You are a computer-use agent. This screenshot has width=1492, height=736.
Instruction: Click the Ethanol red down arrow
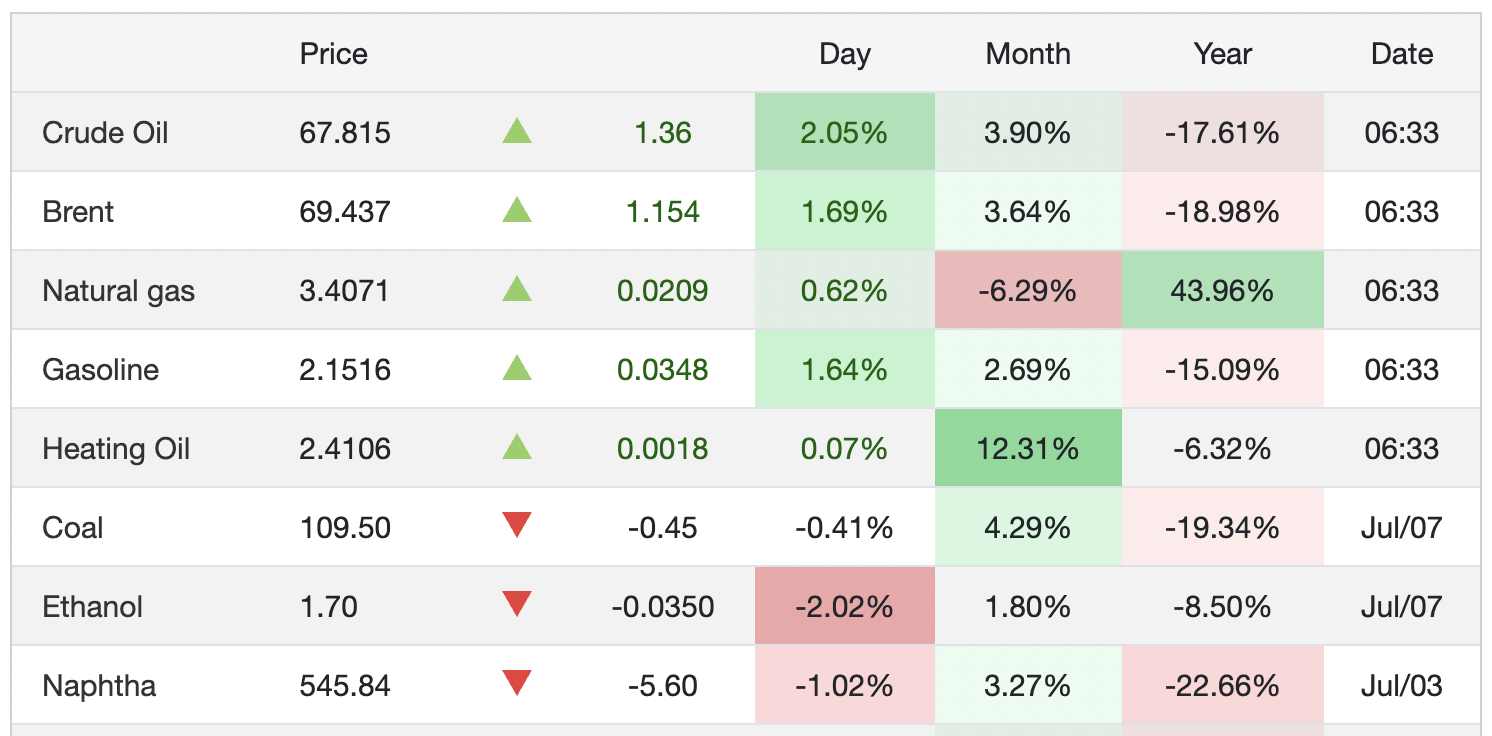(517, 604)
